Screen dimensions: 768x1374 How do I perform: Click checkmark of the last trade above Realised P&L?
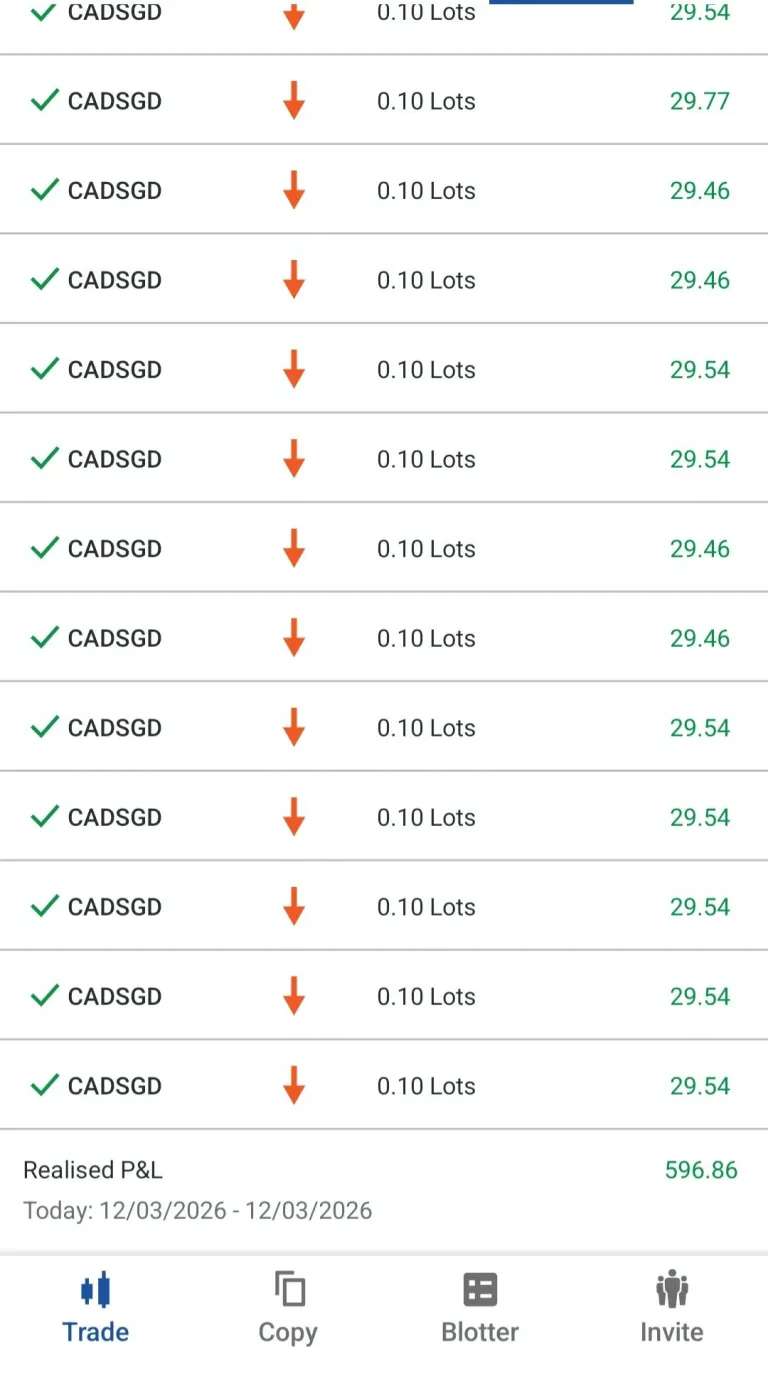(x=45, y=1085)
